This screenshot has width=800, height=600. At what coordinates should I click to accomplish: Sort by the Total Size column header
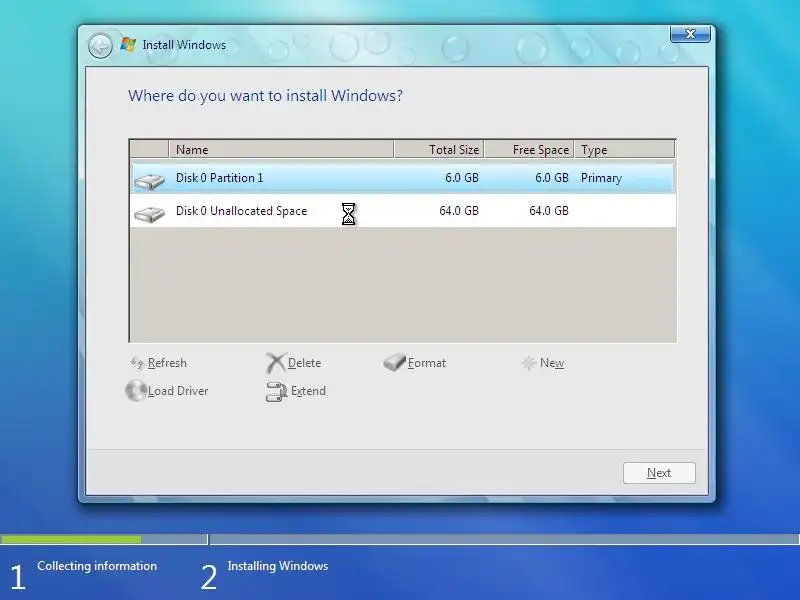(x=439, y=149)
